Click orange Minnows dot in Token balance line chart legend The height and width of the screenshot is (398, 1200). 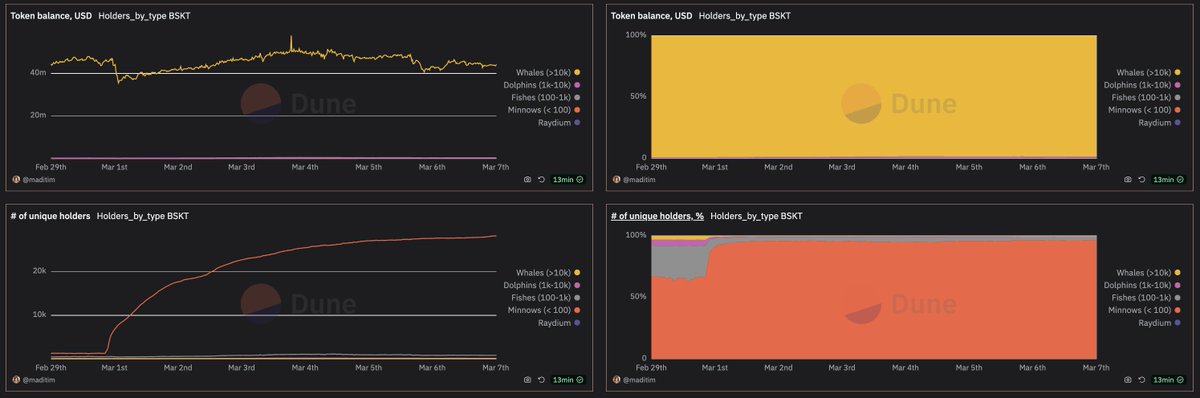click(578, 110)
